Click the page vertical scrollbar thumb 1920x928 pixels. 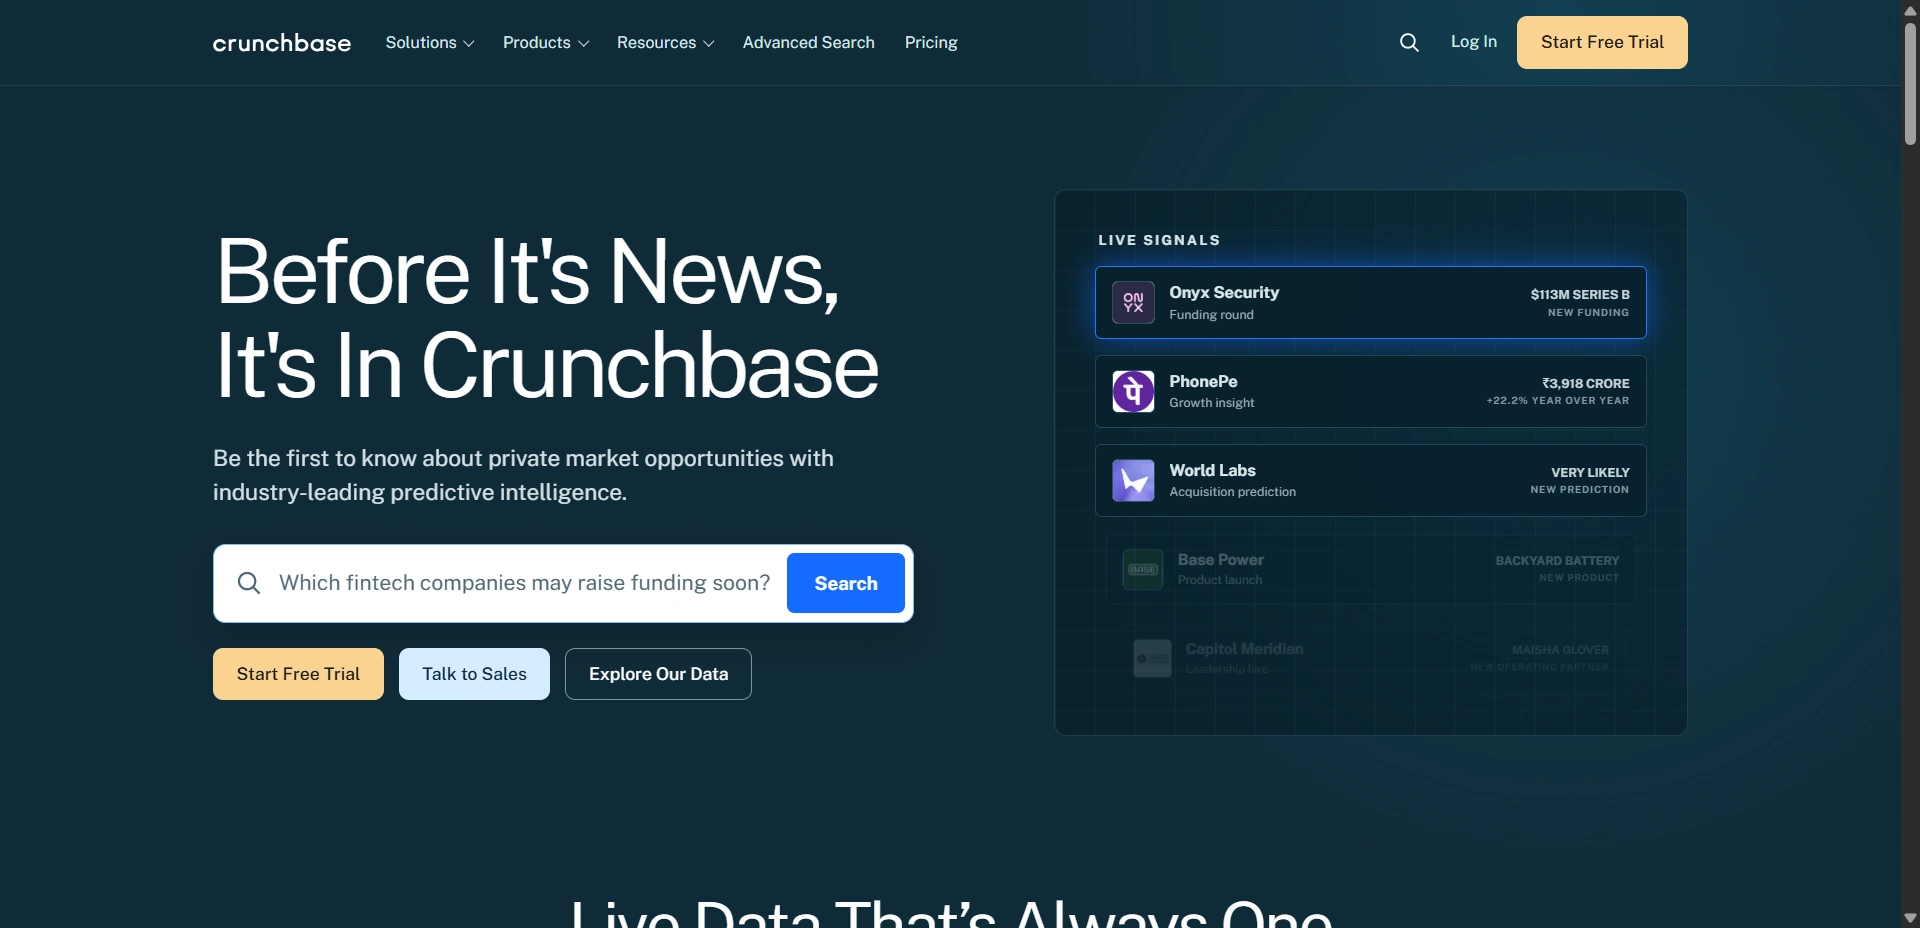(1910, 85)
